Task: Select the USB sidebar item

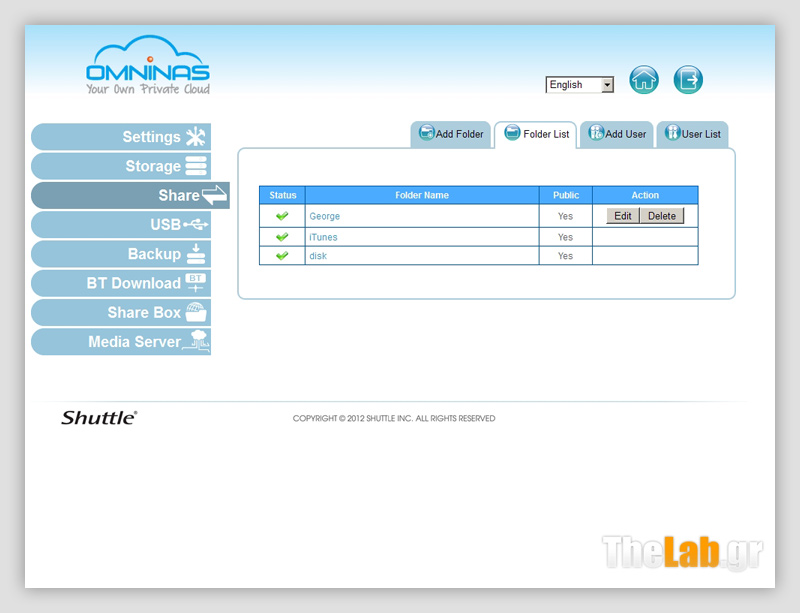Action: (121, 225)
